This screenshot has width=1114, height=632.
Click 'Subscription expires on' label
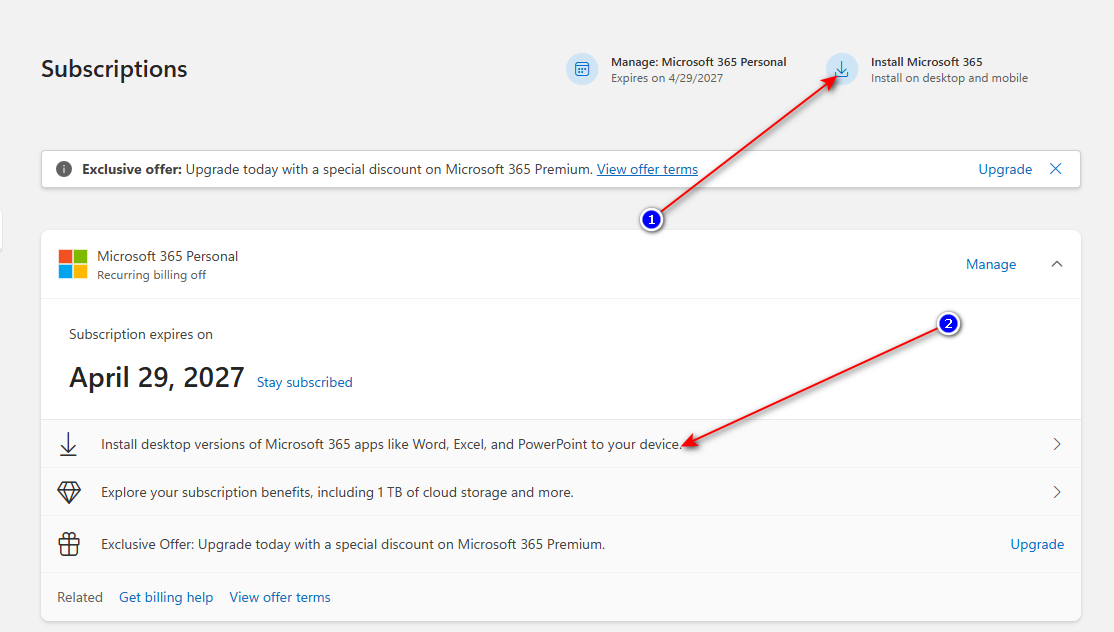141,334
